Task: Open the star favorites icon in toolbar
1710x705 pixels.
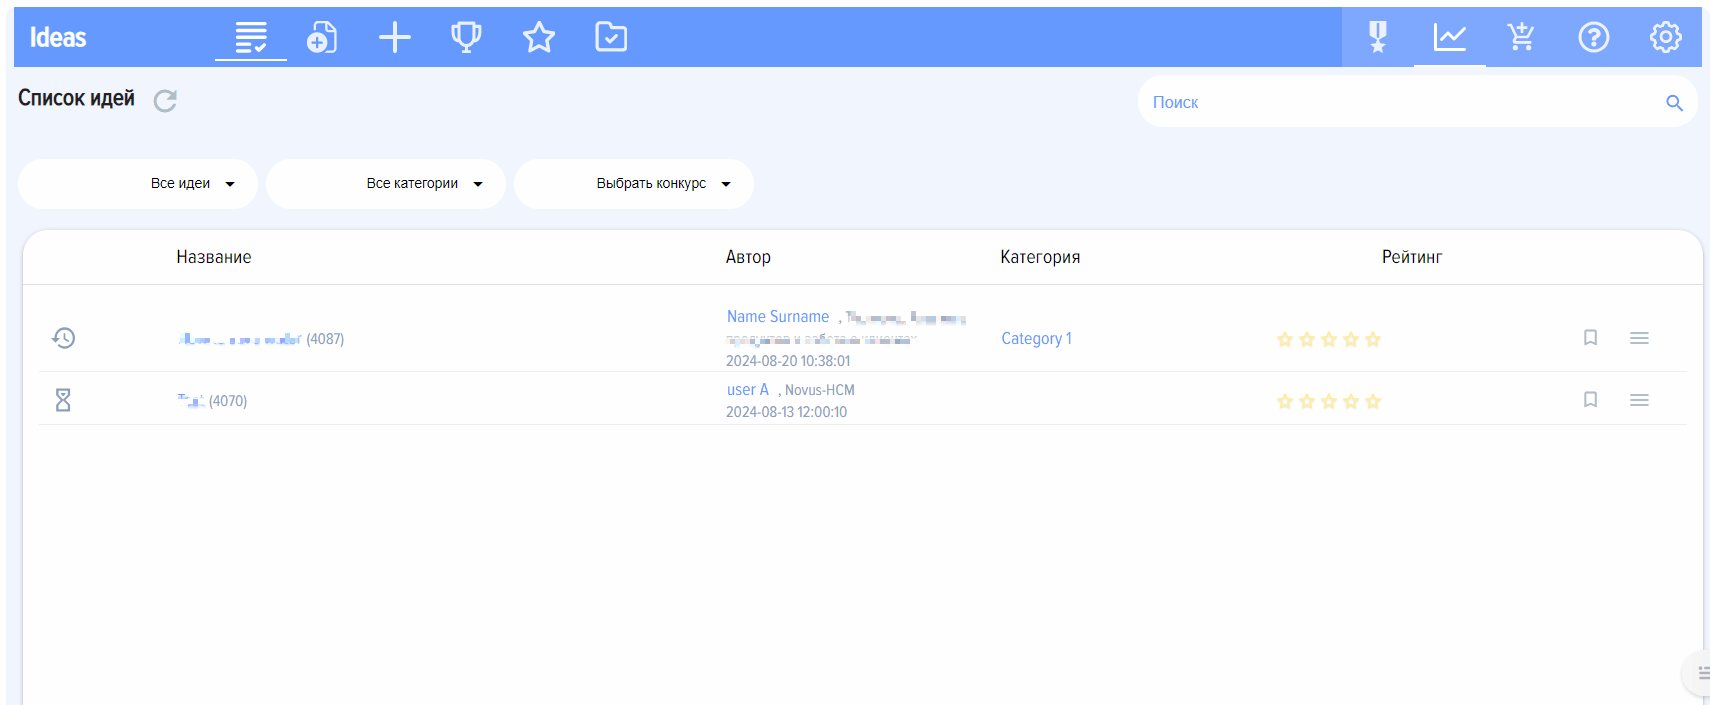Action: point(539,38)
